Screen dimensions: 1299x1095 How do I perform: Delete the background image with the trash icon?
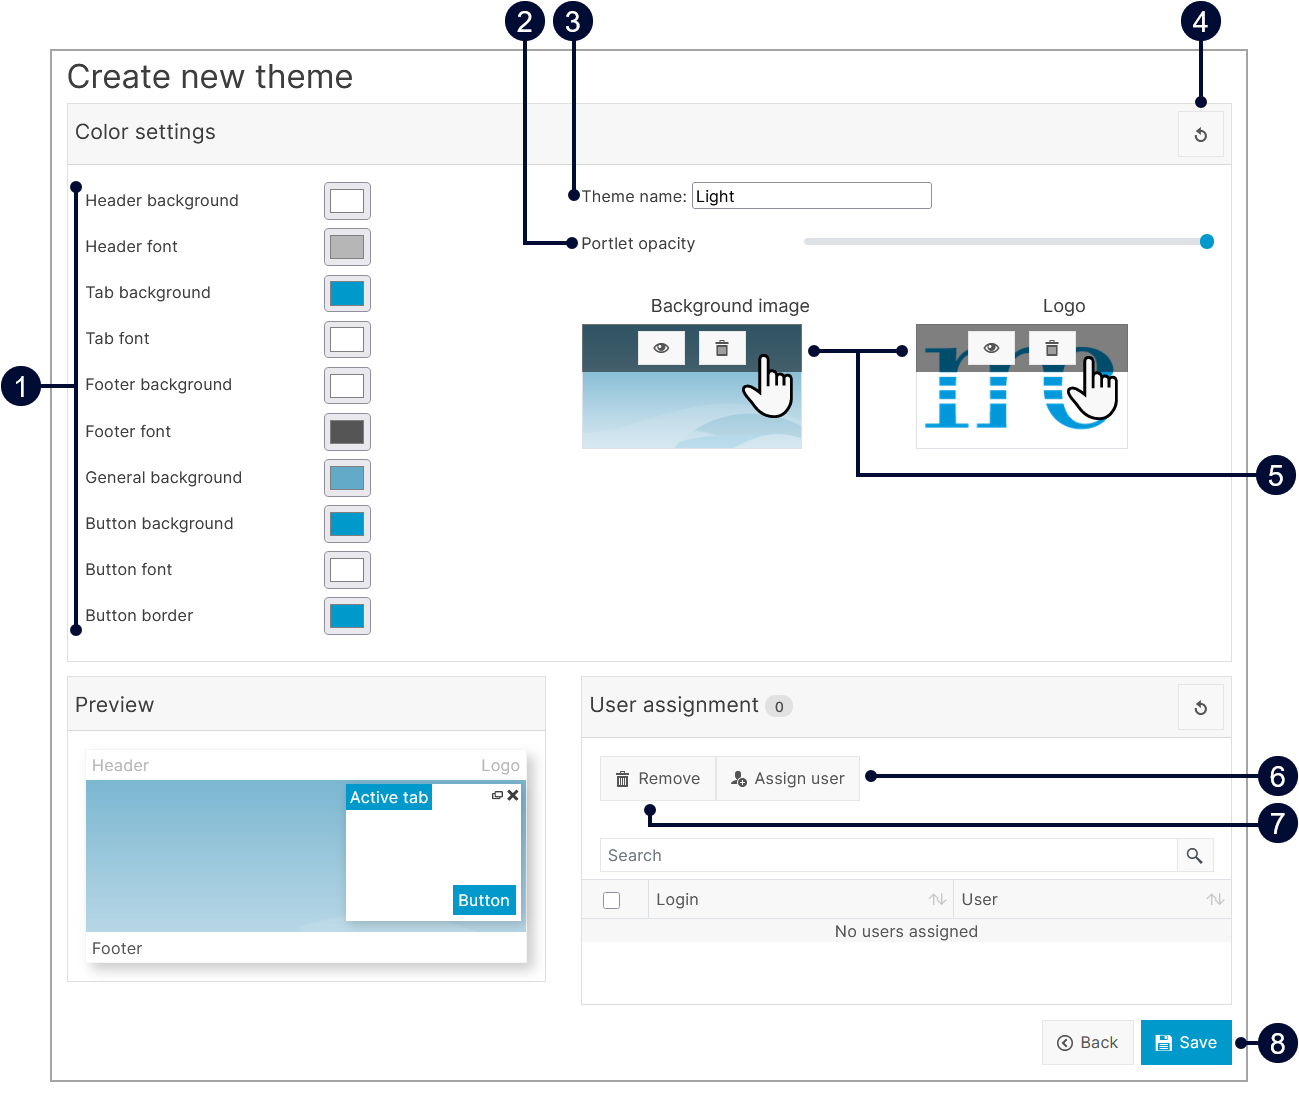(x=721, y=348)
